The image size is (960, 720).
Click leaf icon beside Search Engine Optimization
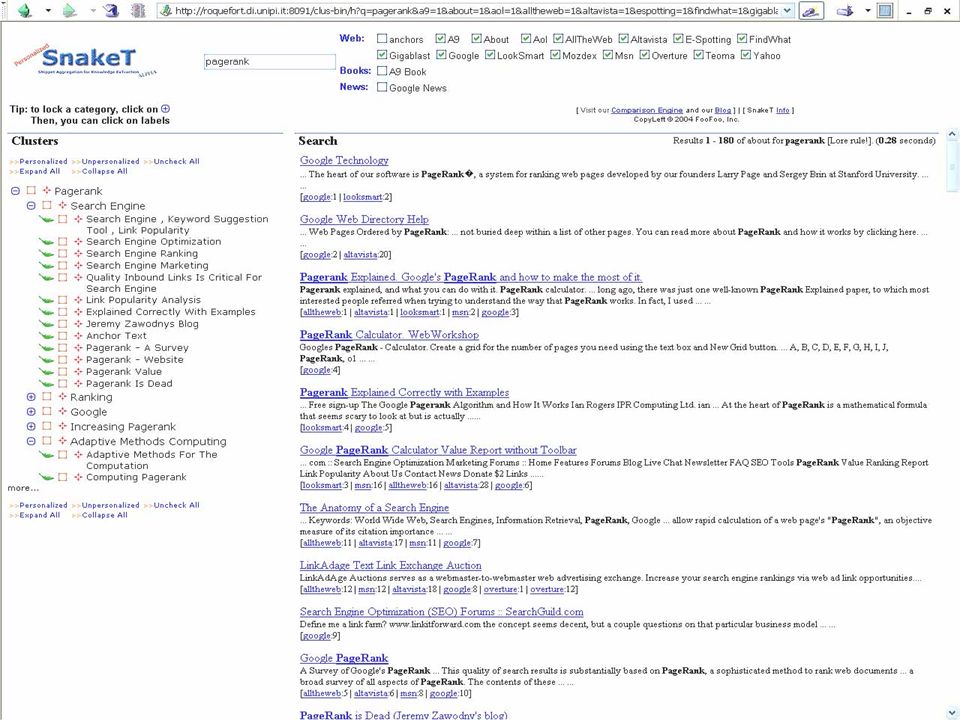[x=46, y=242]
